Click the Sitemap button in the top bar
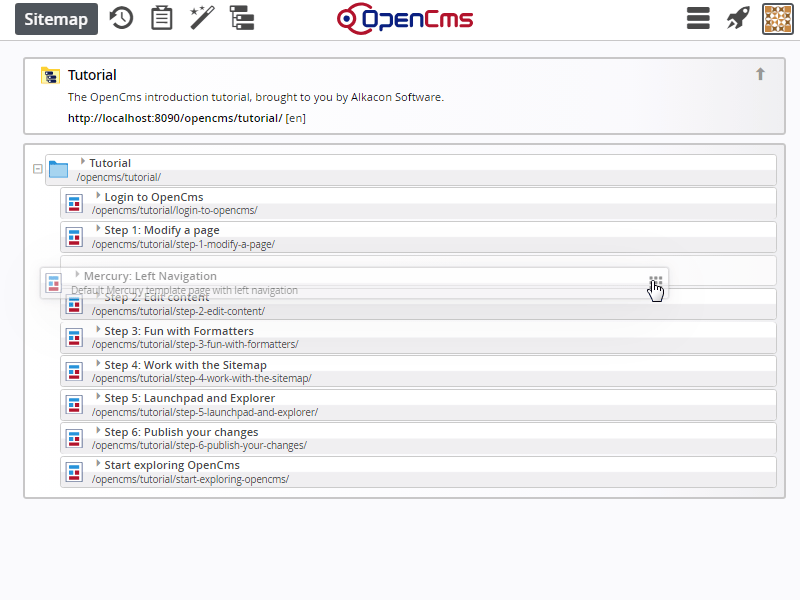 [x=56, y=18]
